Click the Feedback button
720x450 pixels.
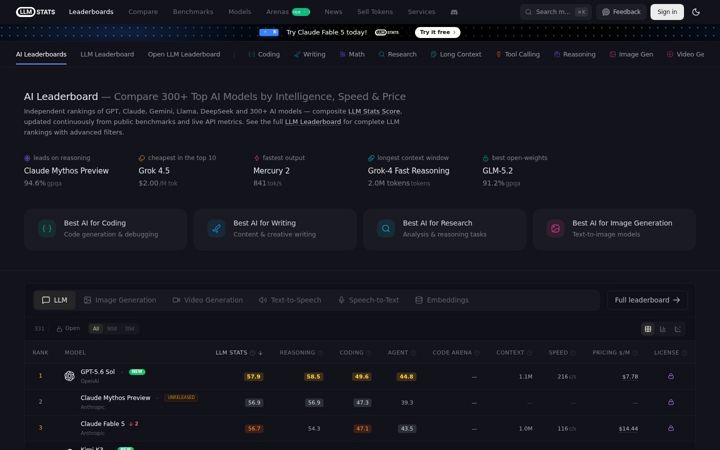(621, 12)
